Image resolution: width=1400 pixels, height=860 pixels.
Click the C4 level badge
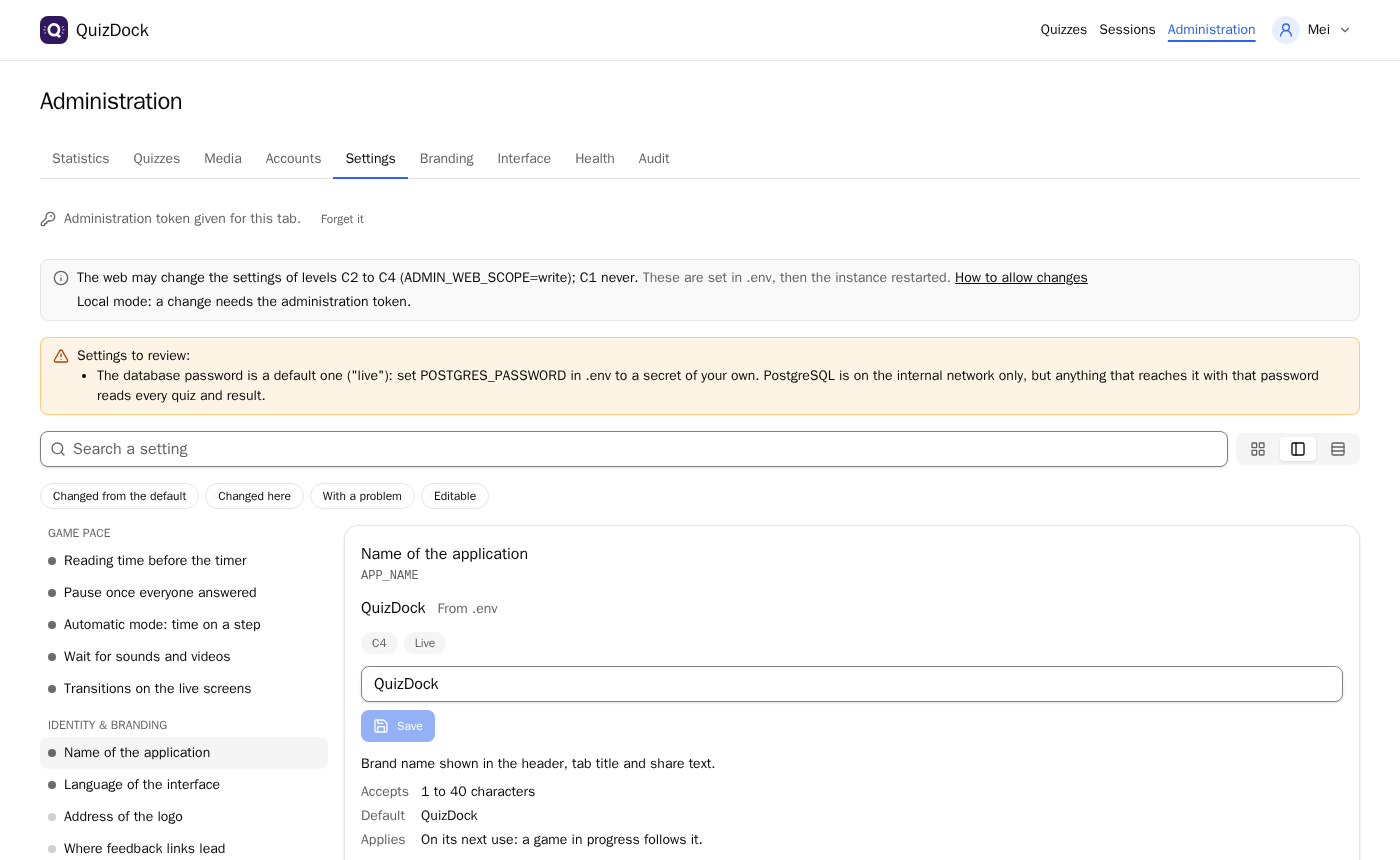coord(379,643)
